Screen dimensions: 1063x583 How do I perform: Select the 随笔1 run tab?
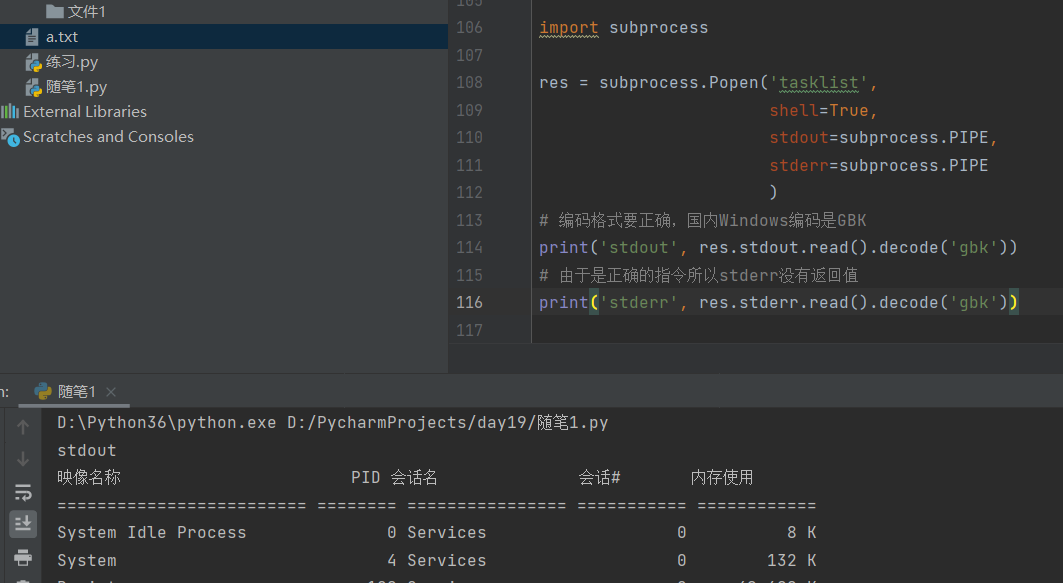point(76,392)
